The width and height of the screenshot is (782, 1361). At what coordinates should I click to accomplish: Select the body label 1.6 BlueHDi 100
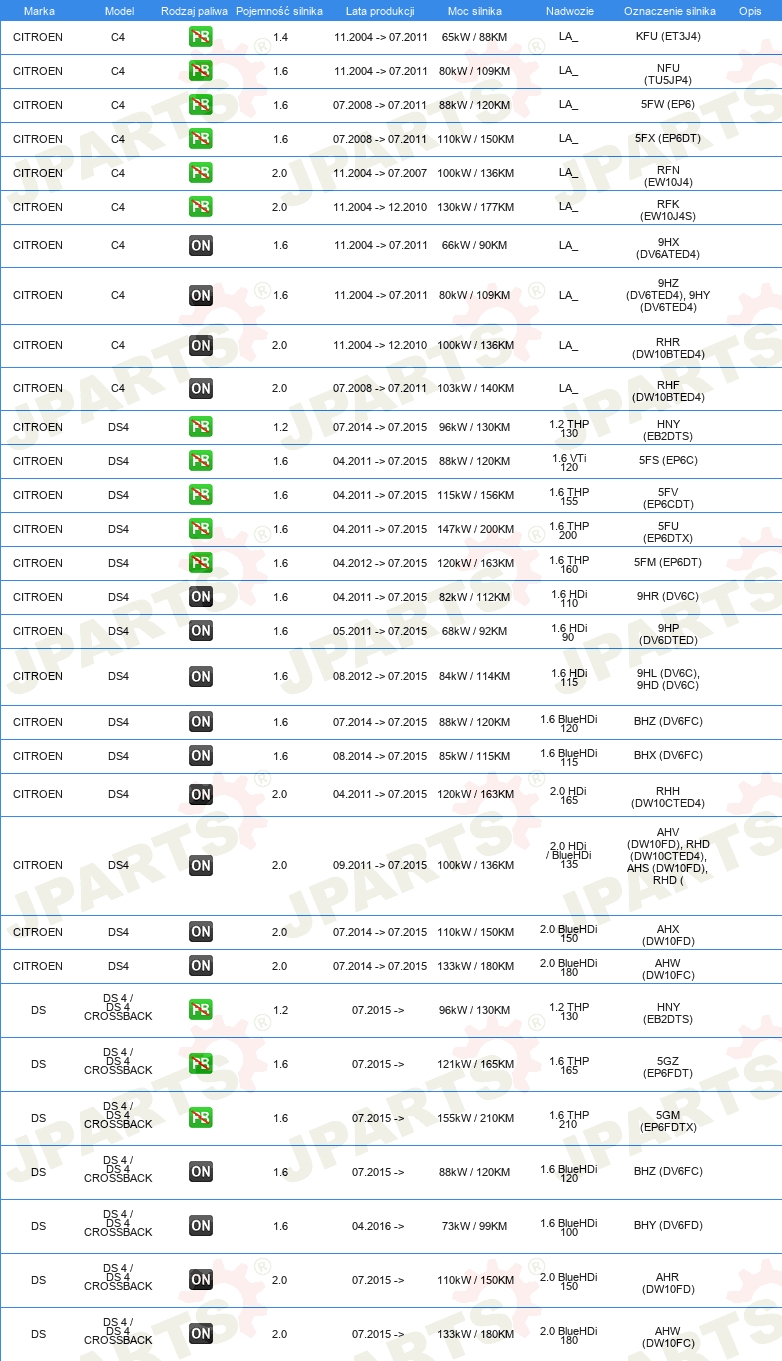coord(569,1226)
